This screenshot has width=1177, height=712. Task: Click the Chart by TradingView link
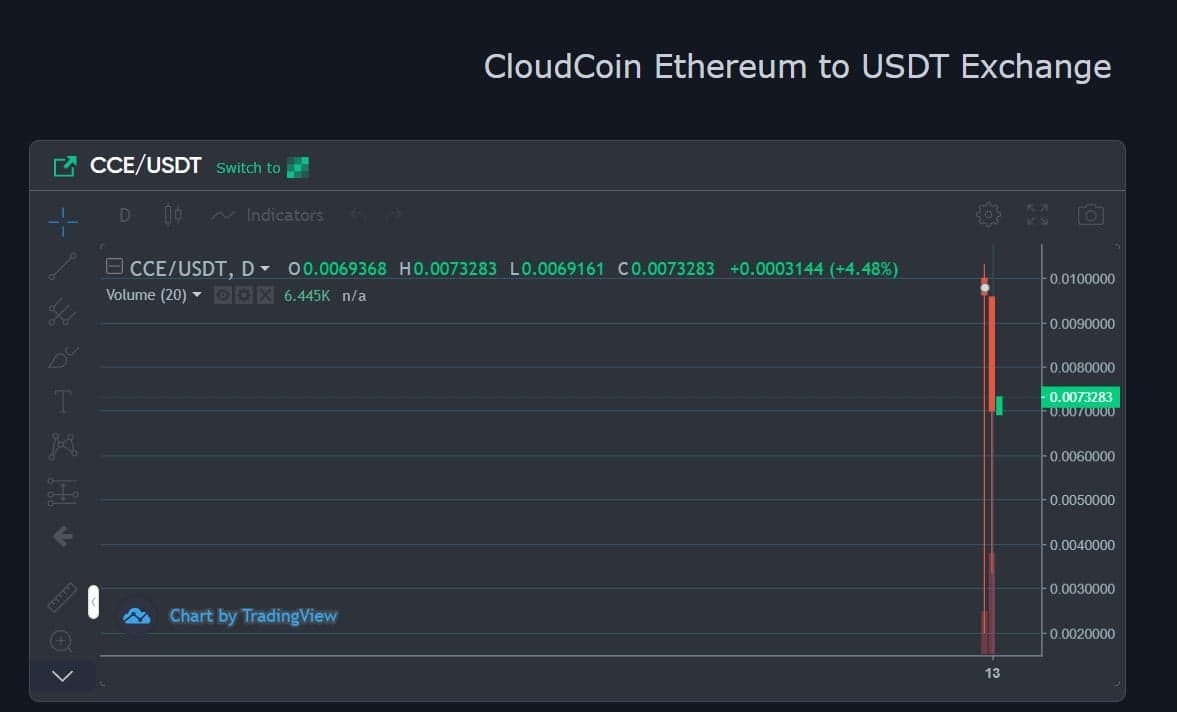coord(253,615)
